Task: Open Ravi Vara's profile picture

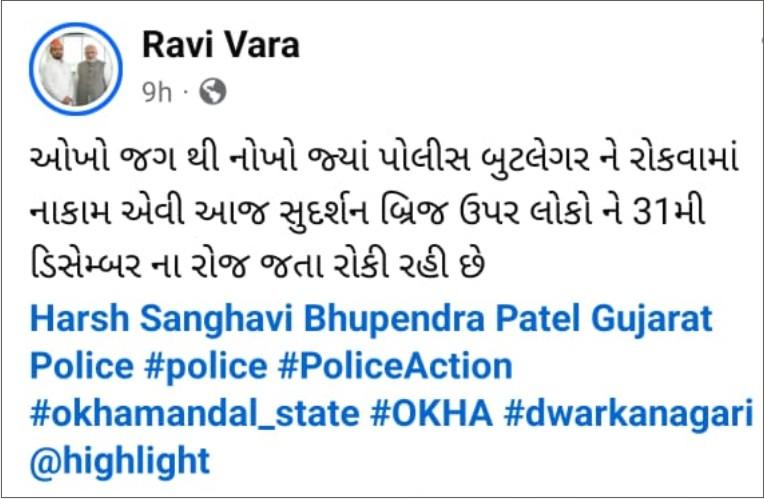Action: (x=76, y=69)
